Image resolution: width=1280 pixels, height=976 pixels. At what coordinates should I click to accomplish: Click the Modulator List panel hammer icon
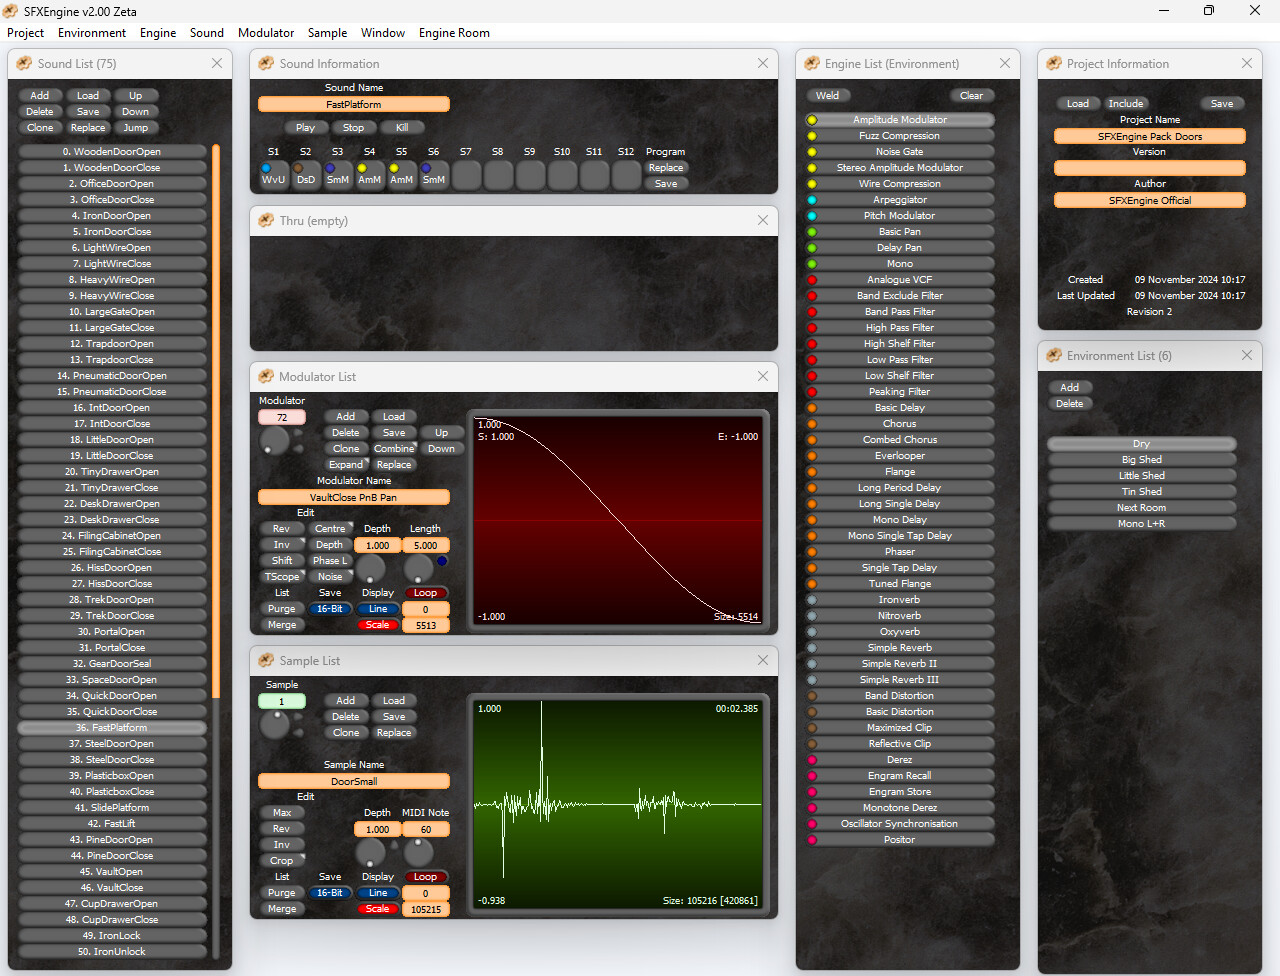point(265,377)
